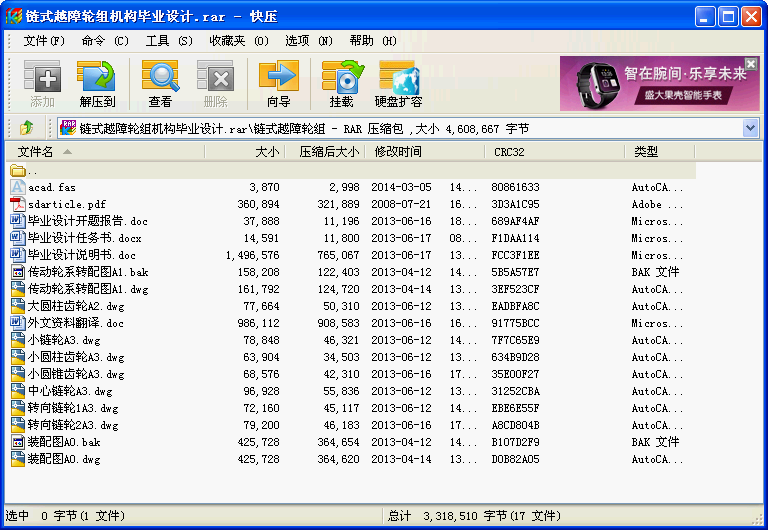The image size is (768, 530).
Task: Select the 装配图A0.dwg file
Action: 63,459
